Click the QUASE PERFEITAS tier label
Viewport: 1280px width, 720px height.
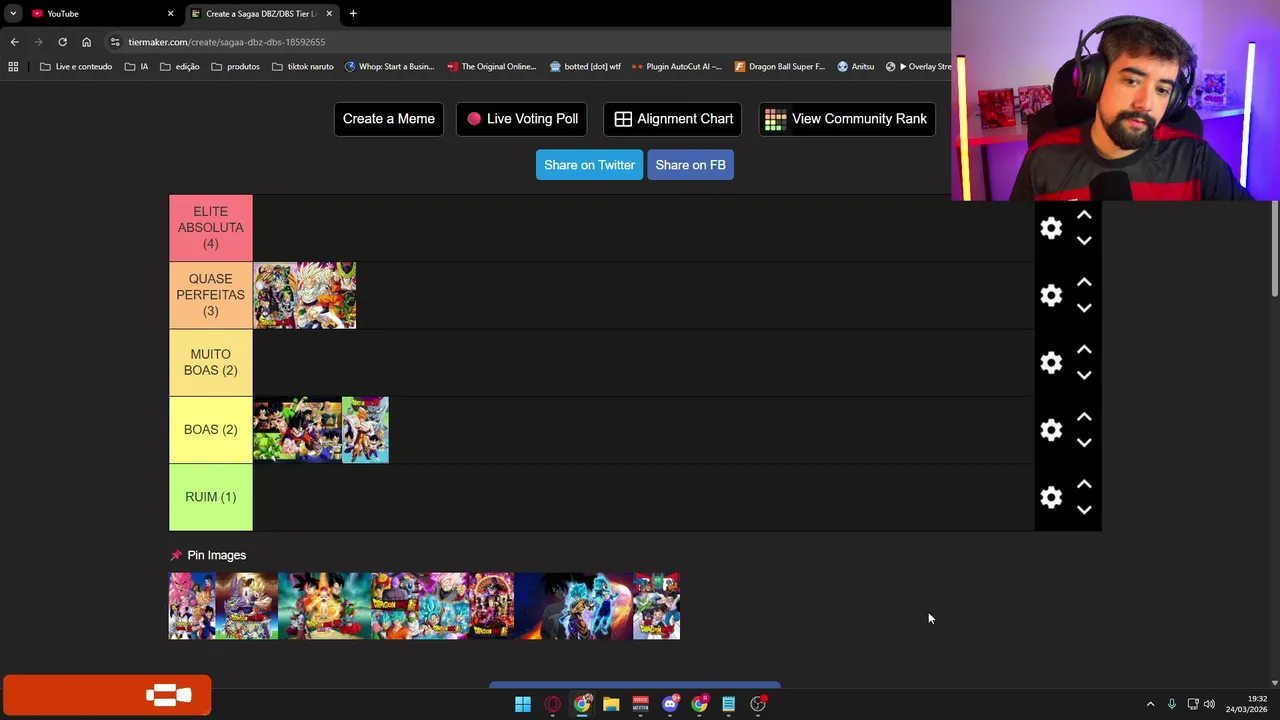pyautogui.click(x=211, y=295)
